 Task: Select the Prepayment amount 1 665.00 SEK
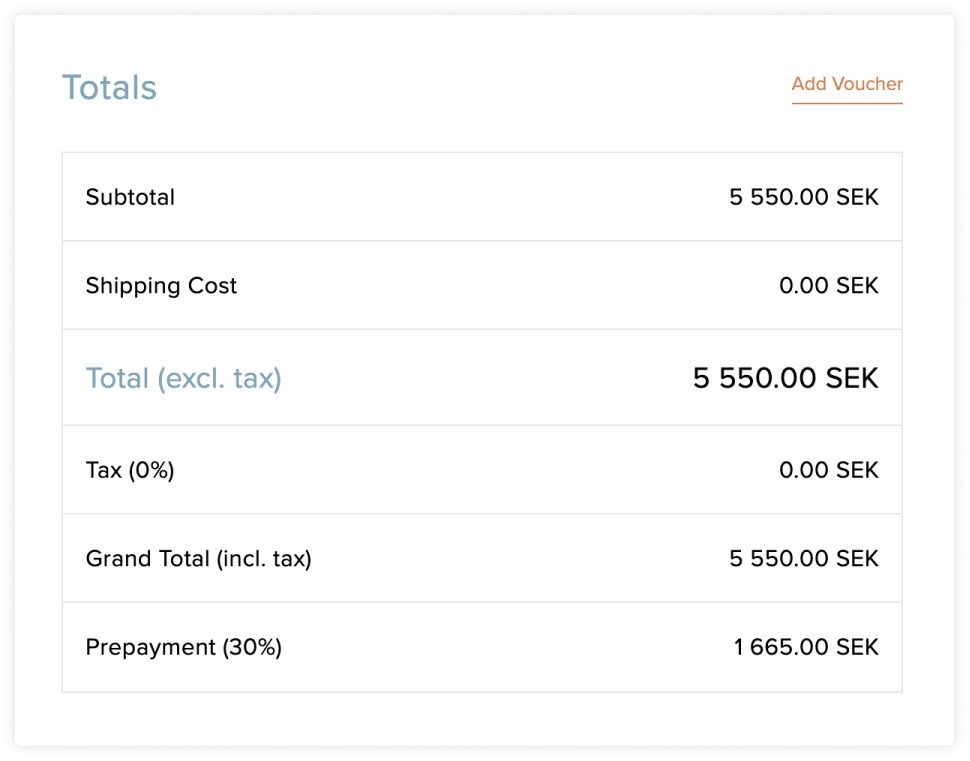pyautogui.click(x=806, y=647)
